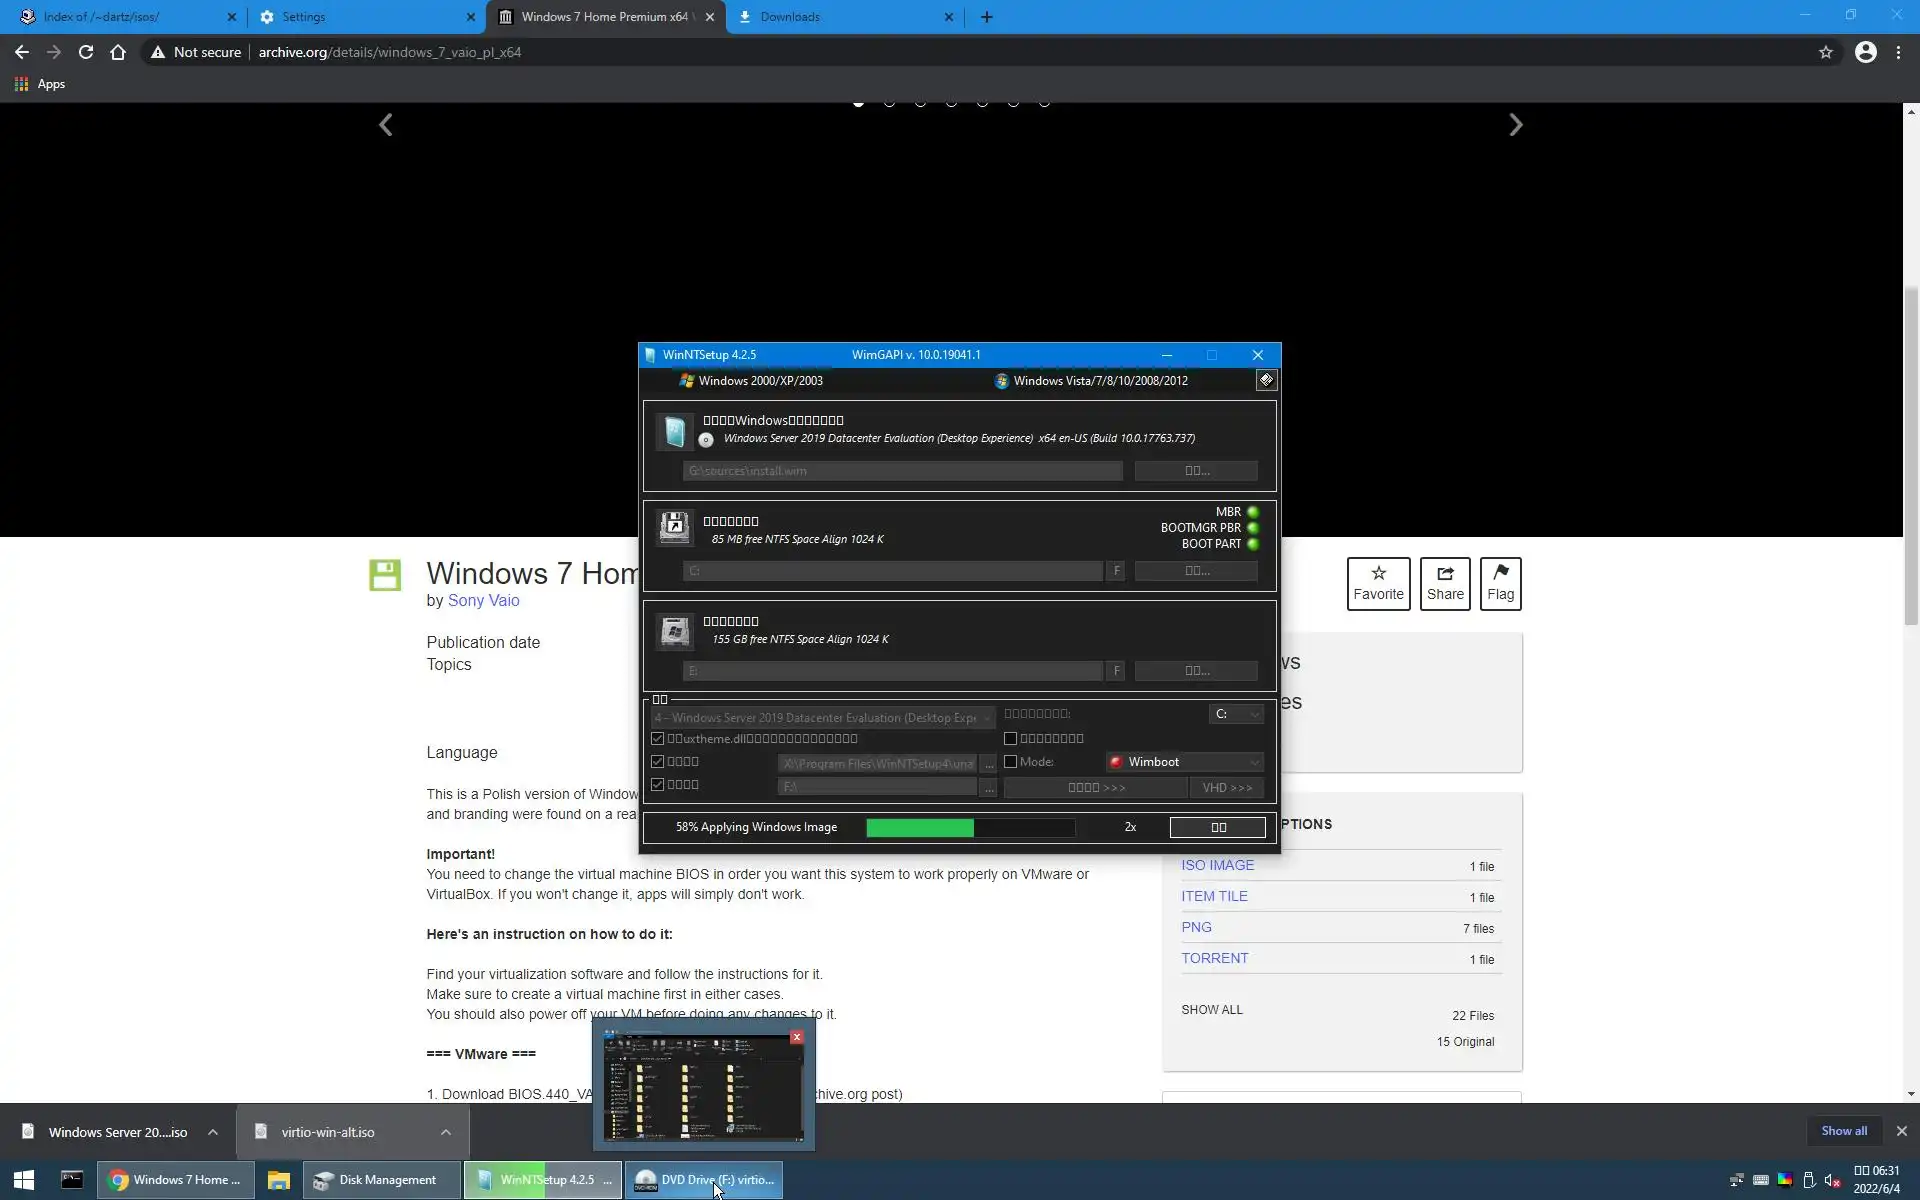Toggle the uxtheme.dll patch checkbox
This screenshot has width=1920, height=1200.
[x=658, y=739]
